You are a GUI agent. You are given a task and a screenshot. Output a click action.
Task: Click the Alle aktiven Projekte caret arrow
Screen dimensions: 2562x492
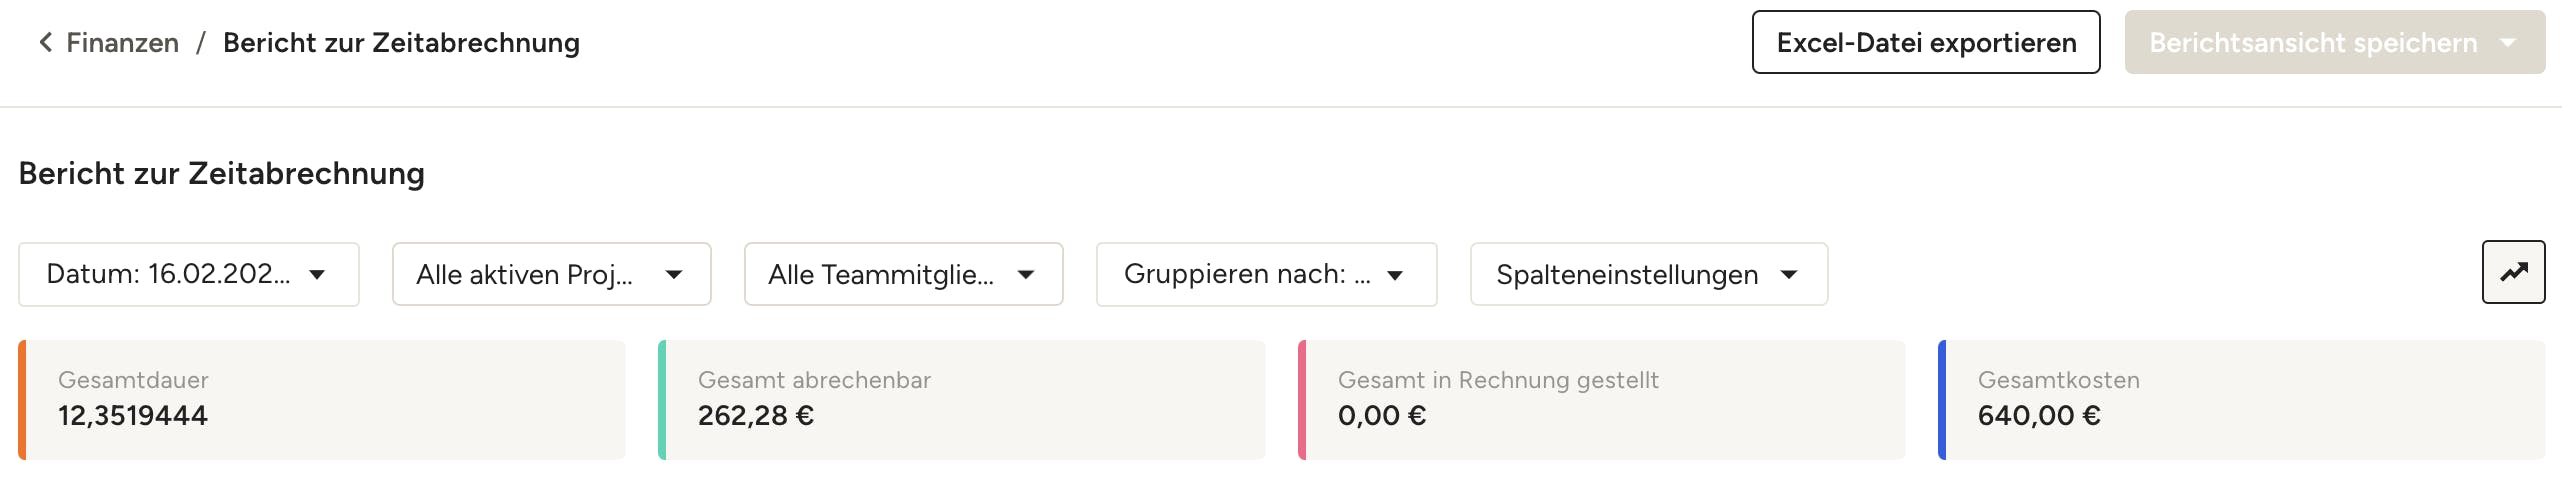pos(674,275)
